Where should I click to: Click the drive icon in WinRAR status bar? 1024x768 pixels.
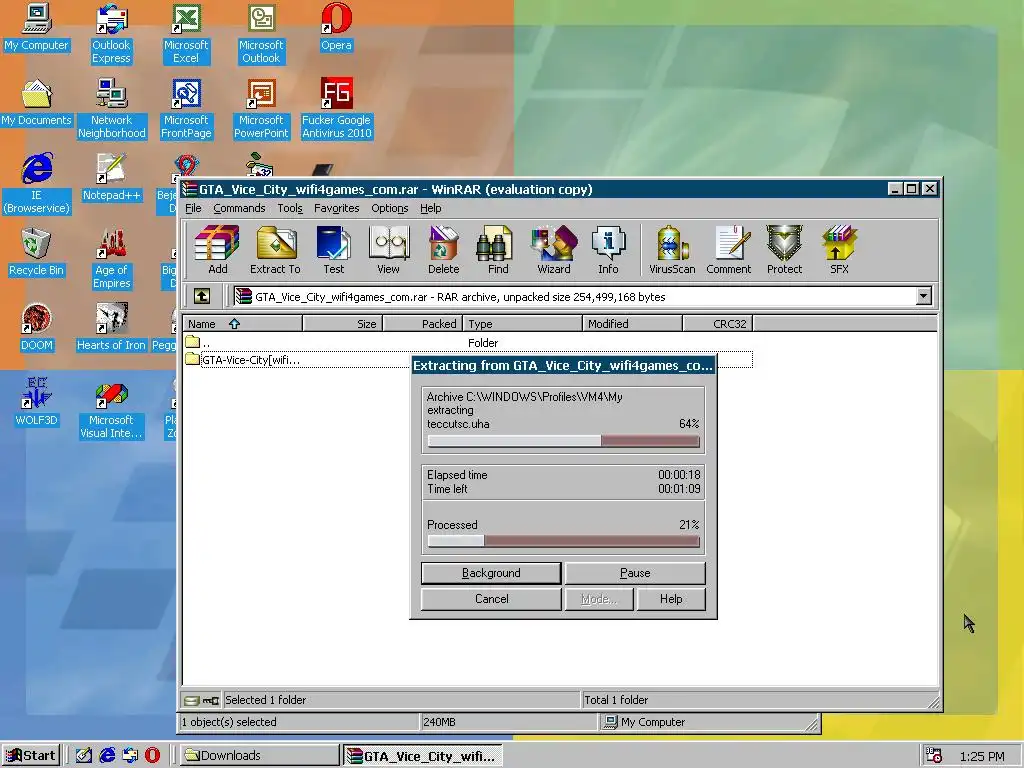click(x=191, y=701)
